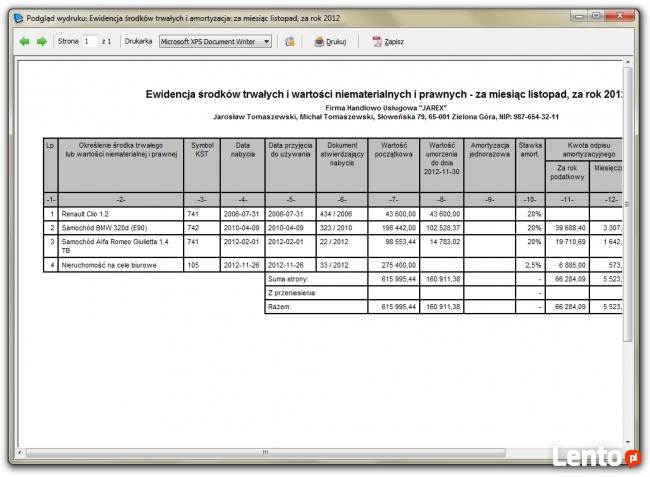Minimize the print preview window

tap(580, 17)
